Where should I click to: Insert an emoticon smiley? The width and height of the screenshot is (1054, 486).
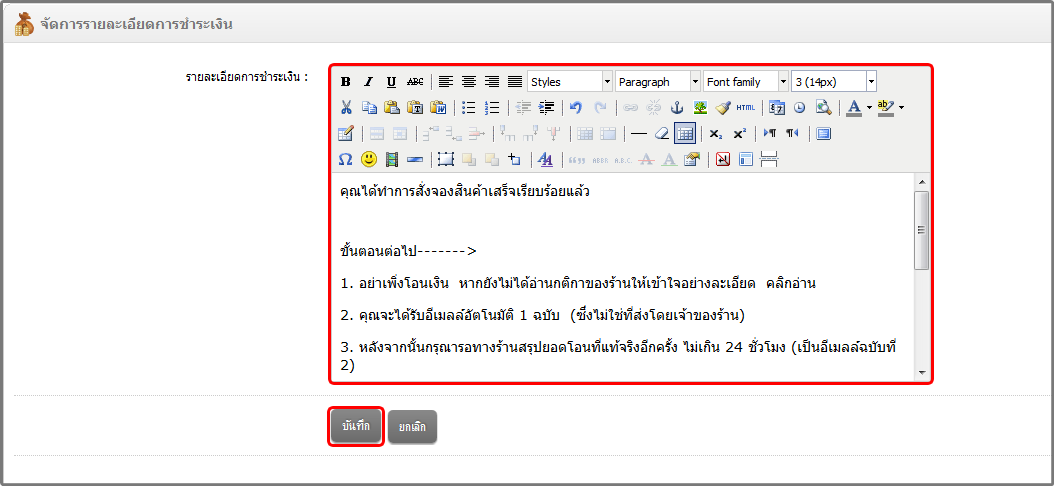pos(369,159)
